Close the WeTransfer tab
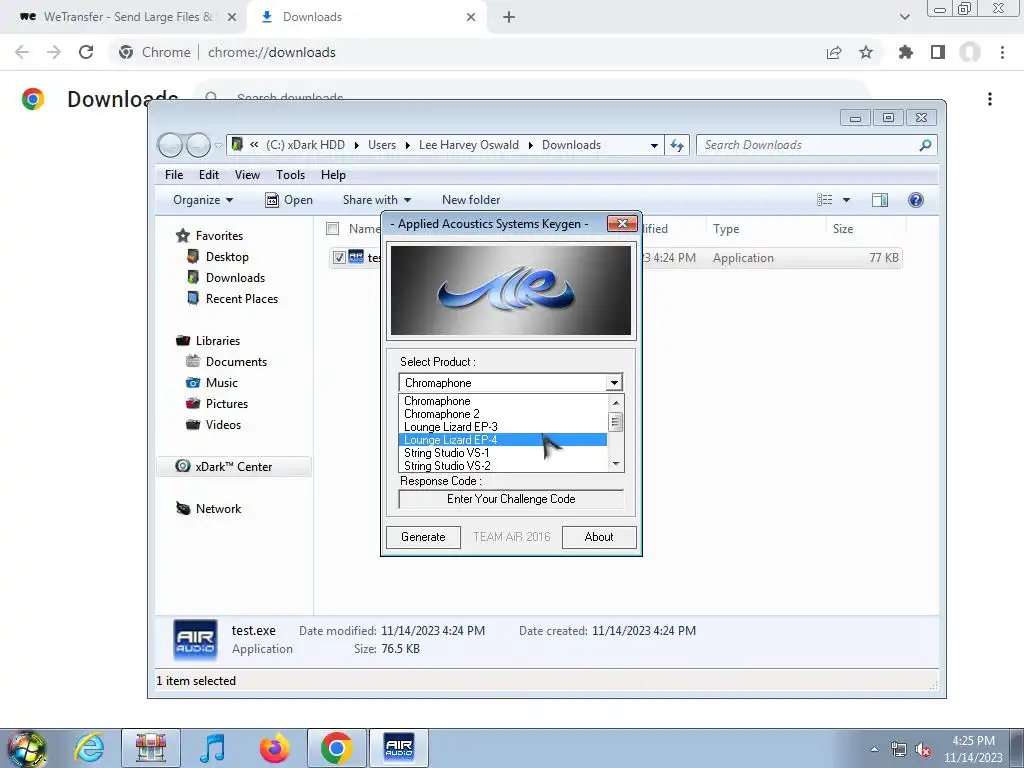1024x768 pixels. [232, 17]
